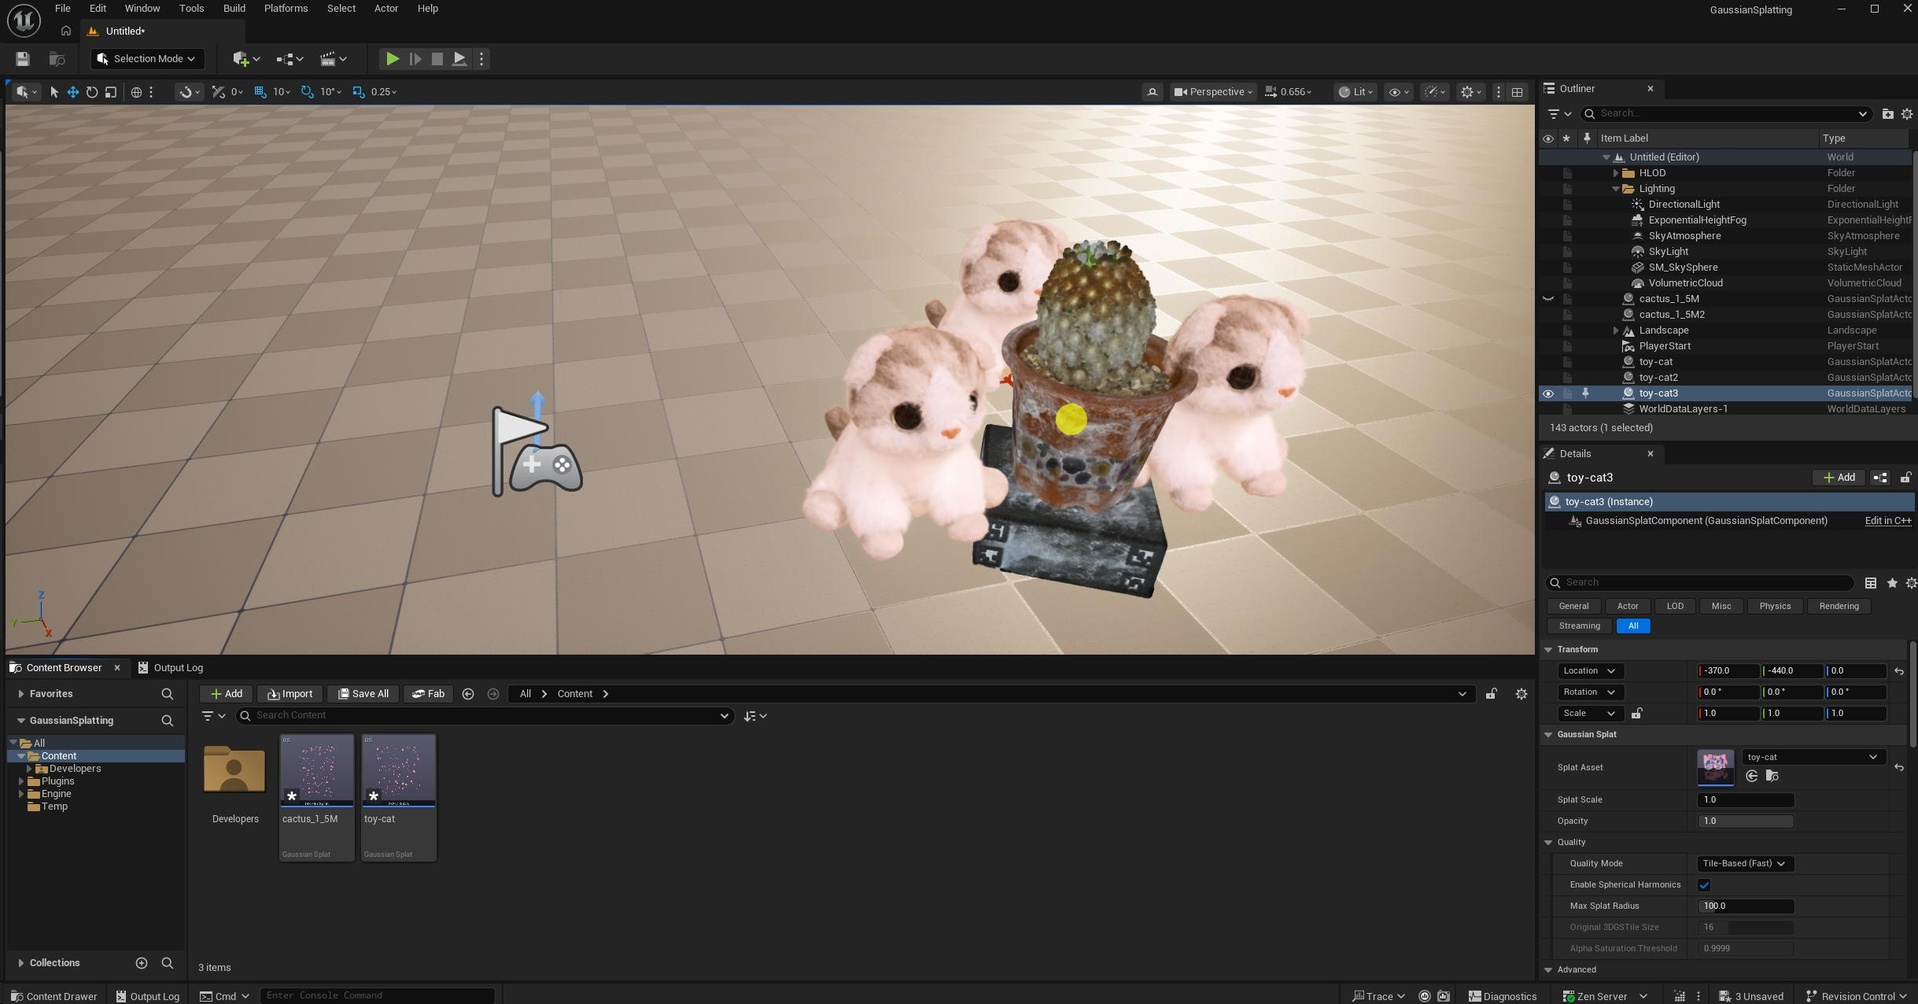The width and height of the screenshot is (1918, 1004).
Task: Open the Lit view mode dropdown
Action: [x=1356, y=92]
